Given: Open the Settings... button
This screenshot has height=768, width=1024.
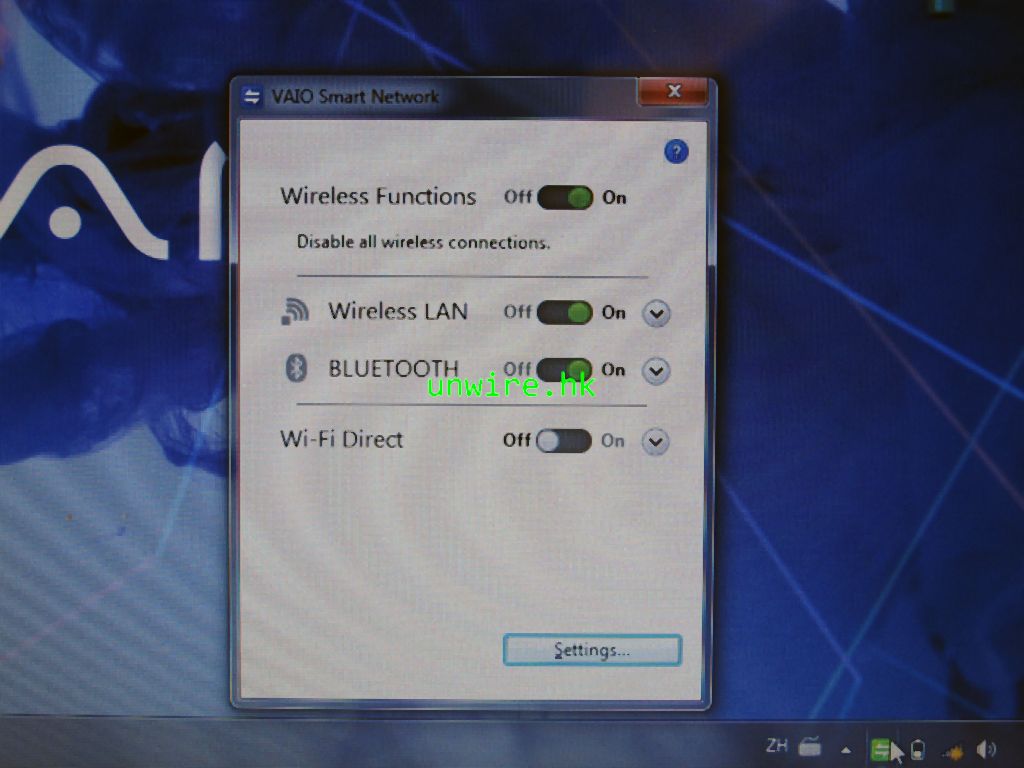Looking at the screenshot, I should [x=592, y=650].
